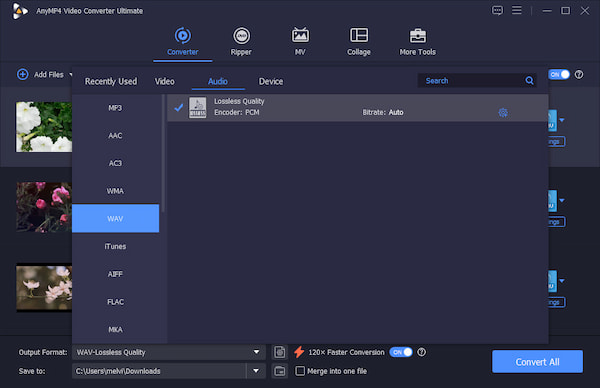Click the Add Files plus icon
The height and width of the screenshot is (388, 600).
(23, 74)
